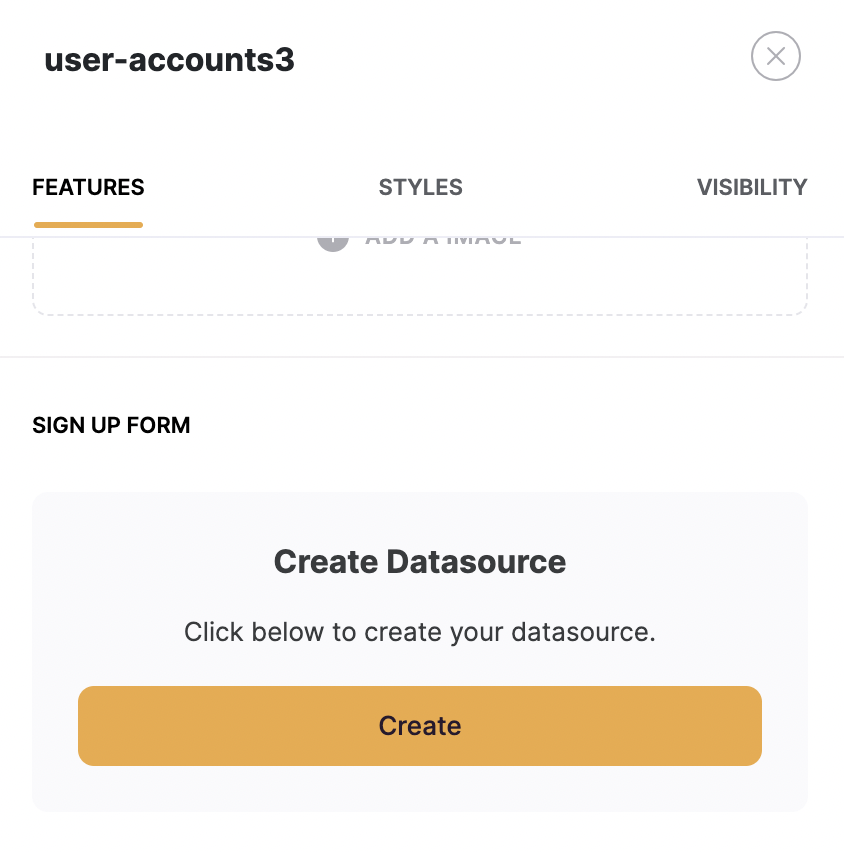Select the circular upload icon above ADD A IMAGE
The image size is (844, 852).
[x=332, y=238]
